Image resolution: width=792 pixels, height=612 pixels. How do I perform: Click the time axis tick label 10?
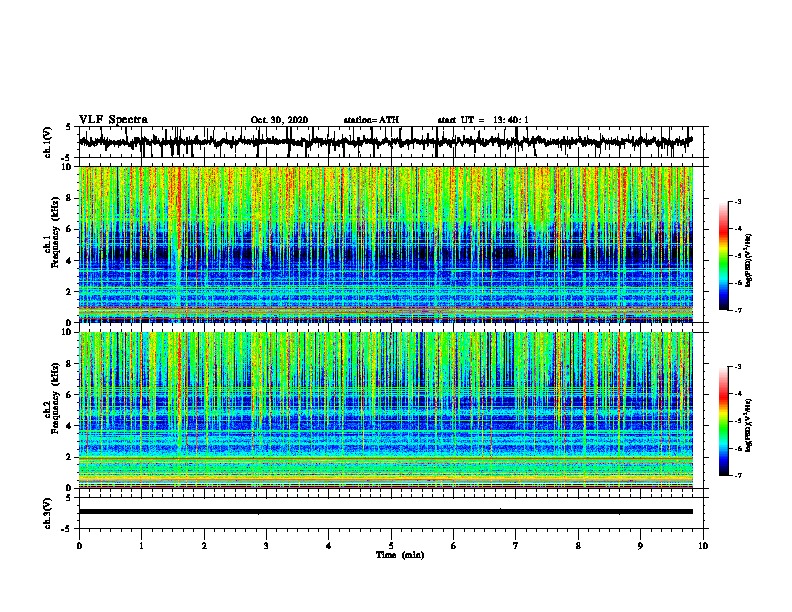click(703, 546)
